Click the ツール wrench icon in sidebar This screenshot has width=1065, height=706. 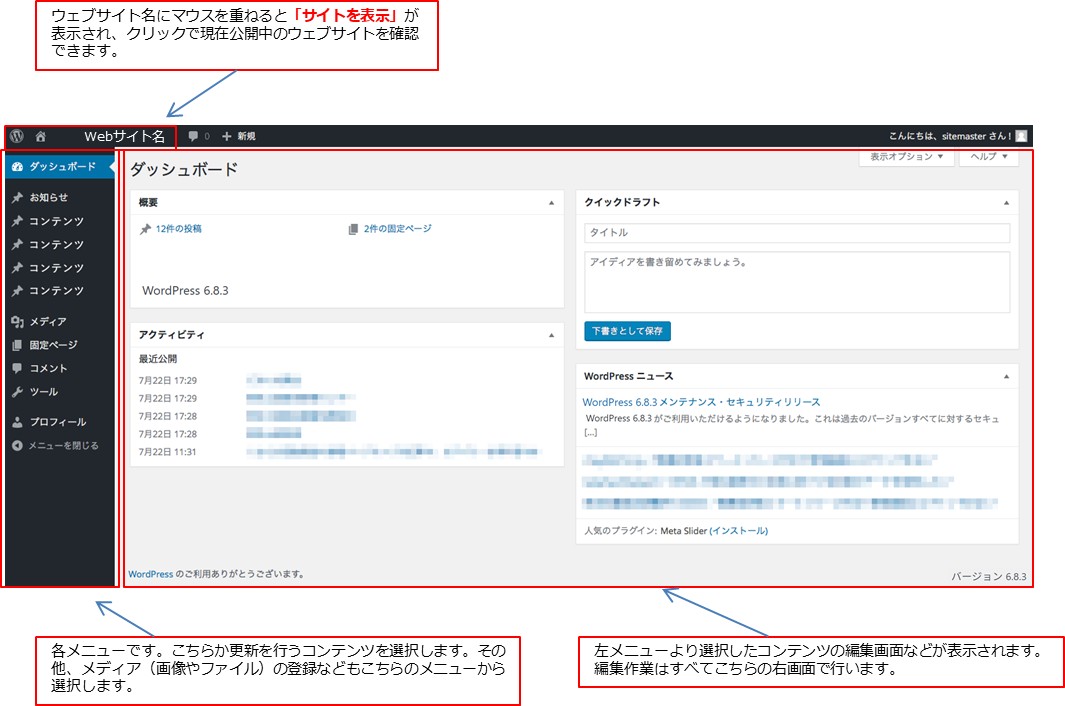coord(18,392)
